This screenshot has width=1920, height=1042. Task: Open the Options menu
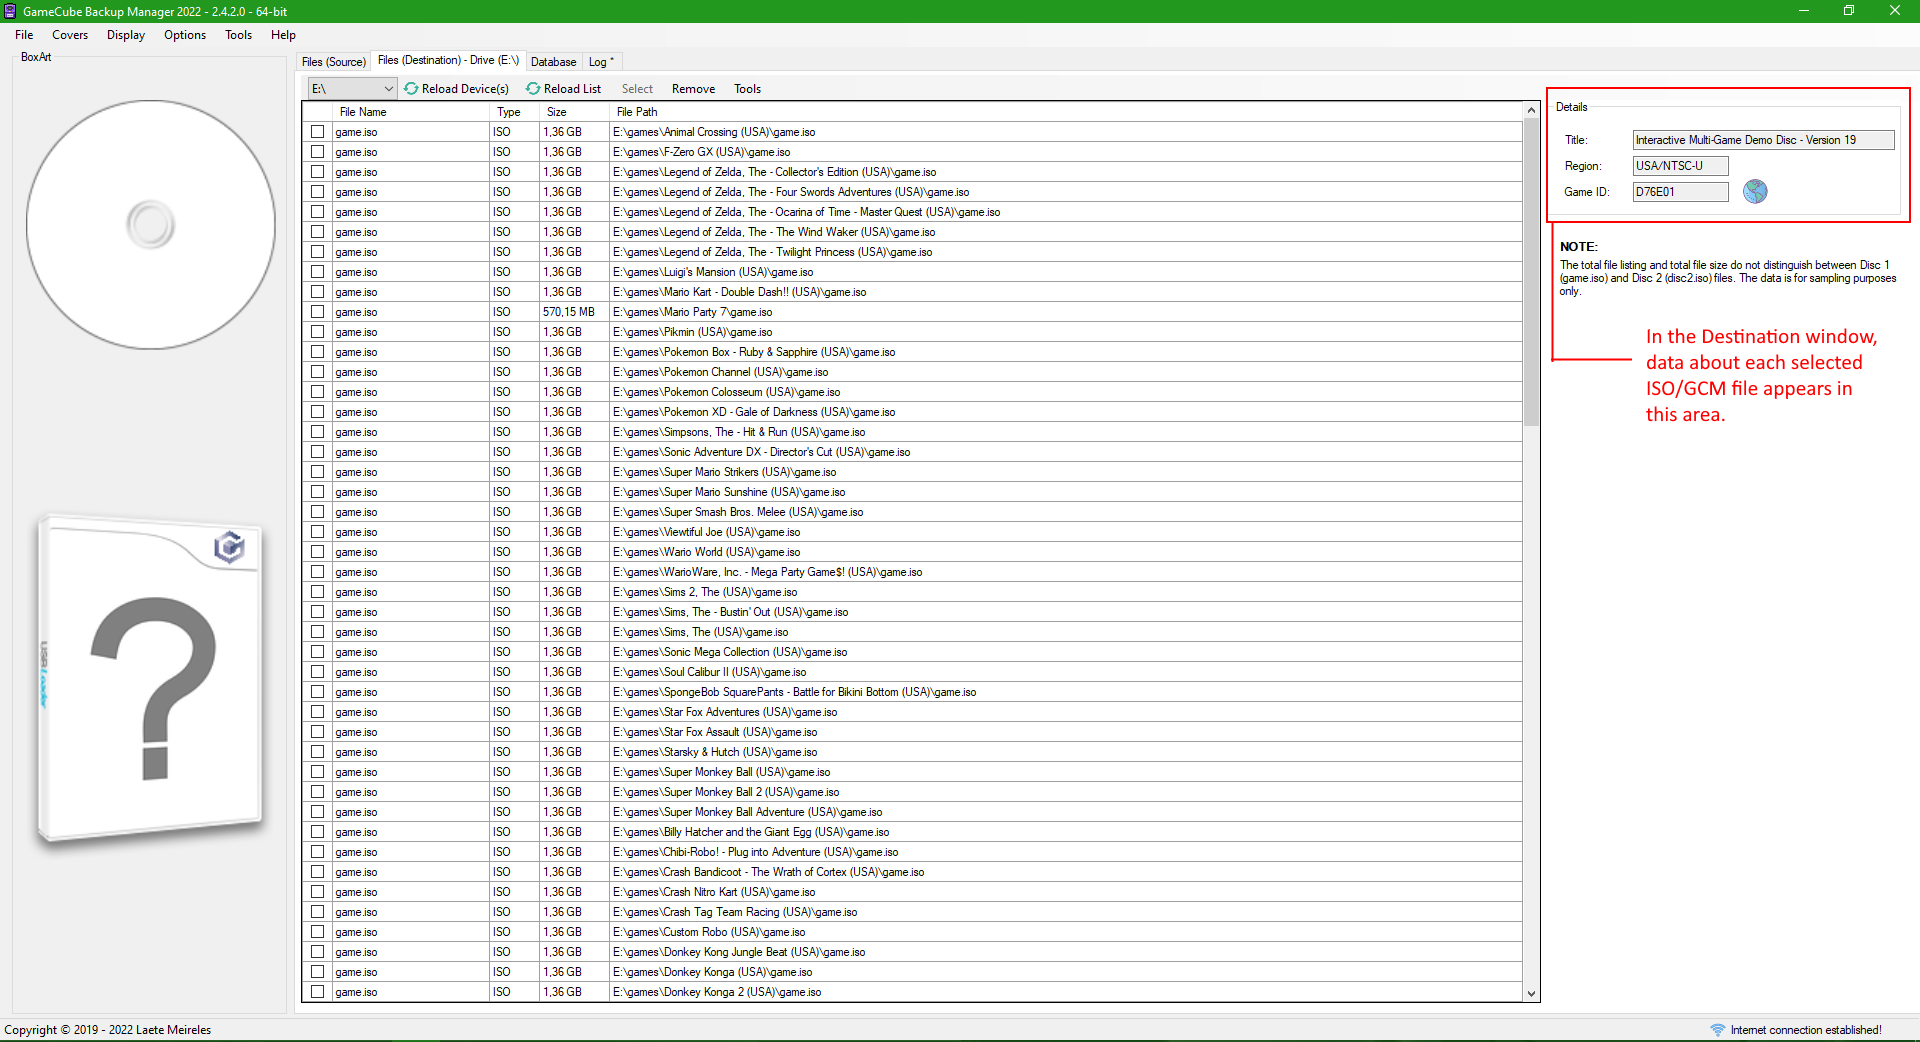(185, 35)
